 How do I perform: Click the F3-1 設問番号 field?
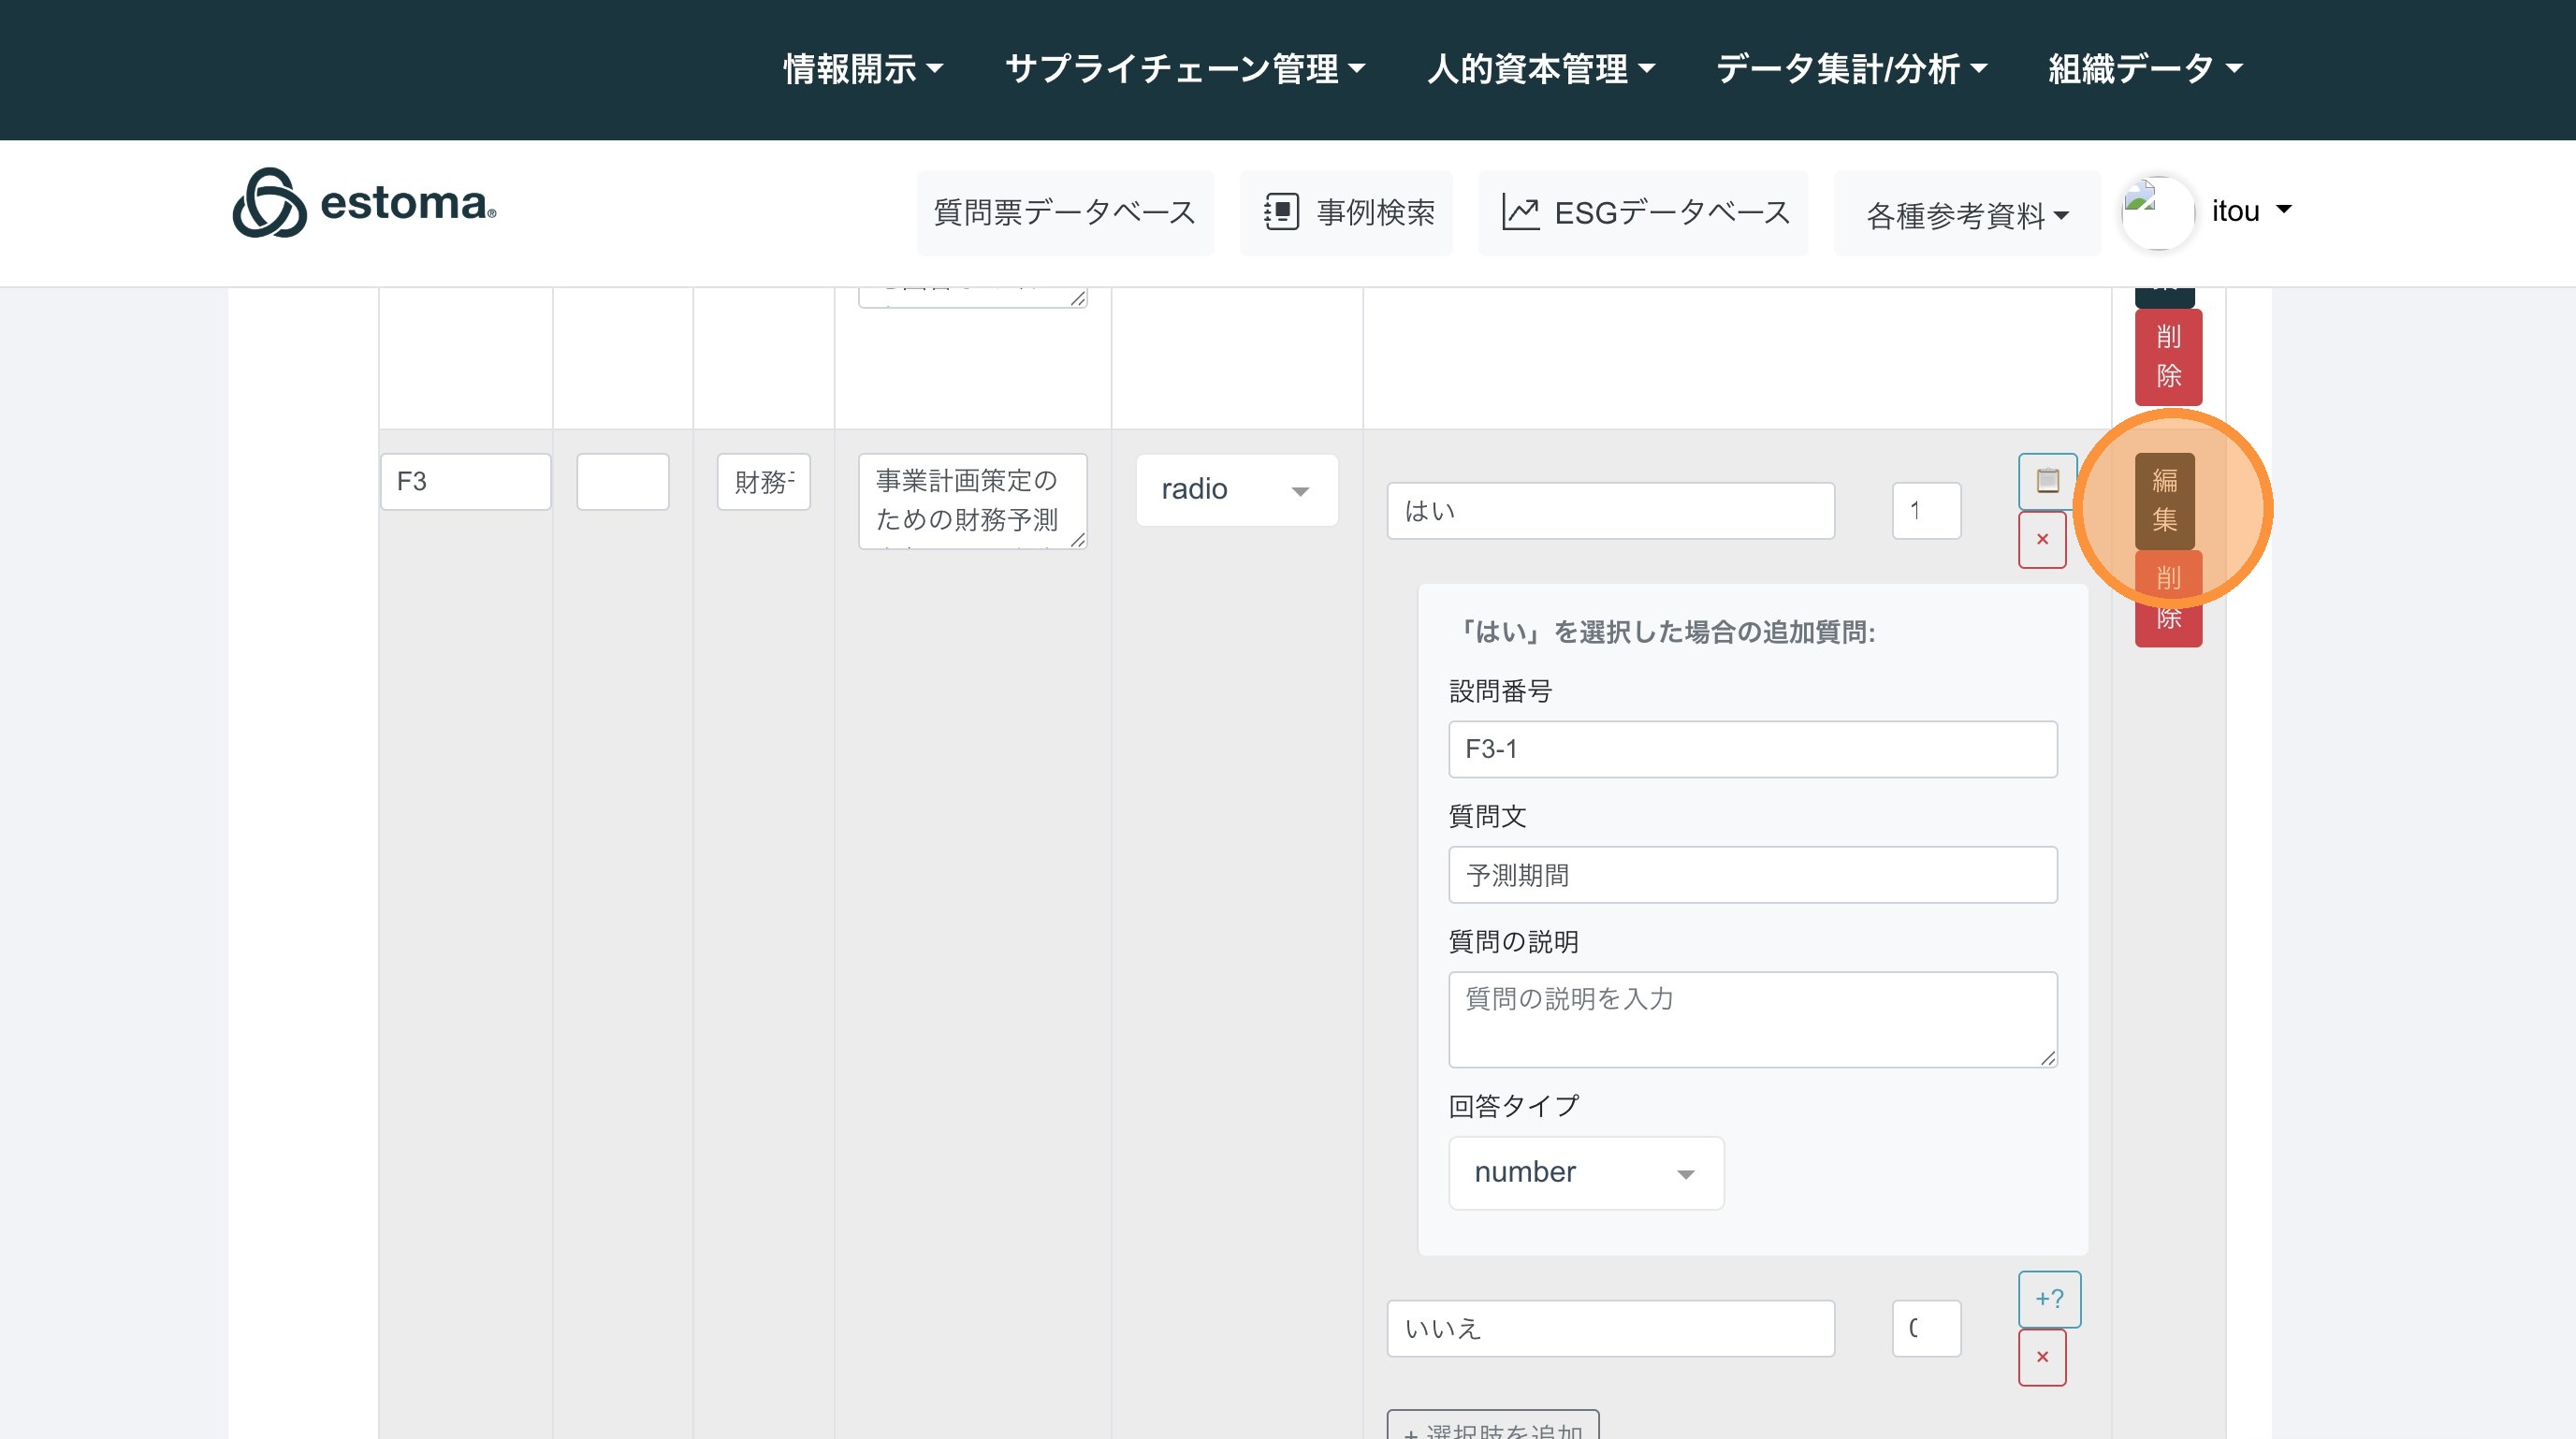1752,749
